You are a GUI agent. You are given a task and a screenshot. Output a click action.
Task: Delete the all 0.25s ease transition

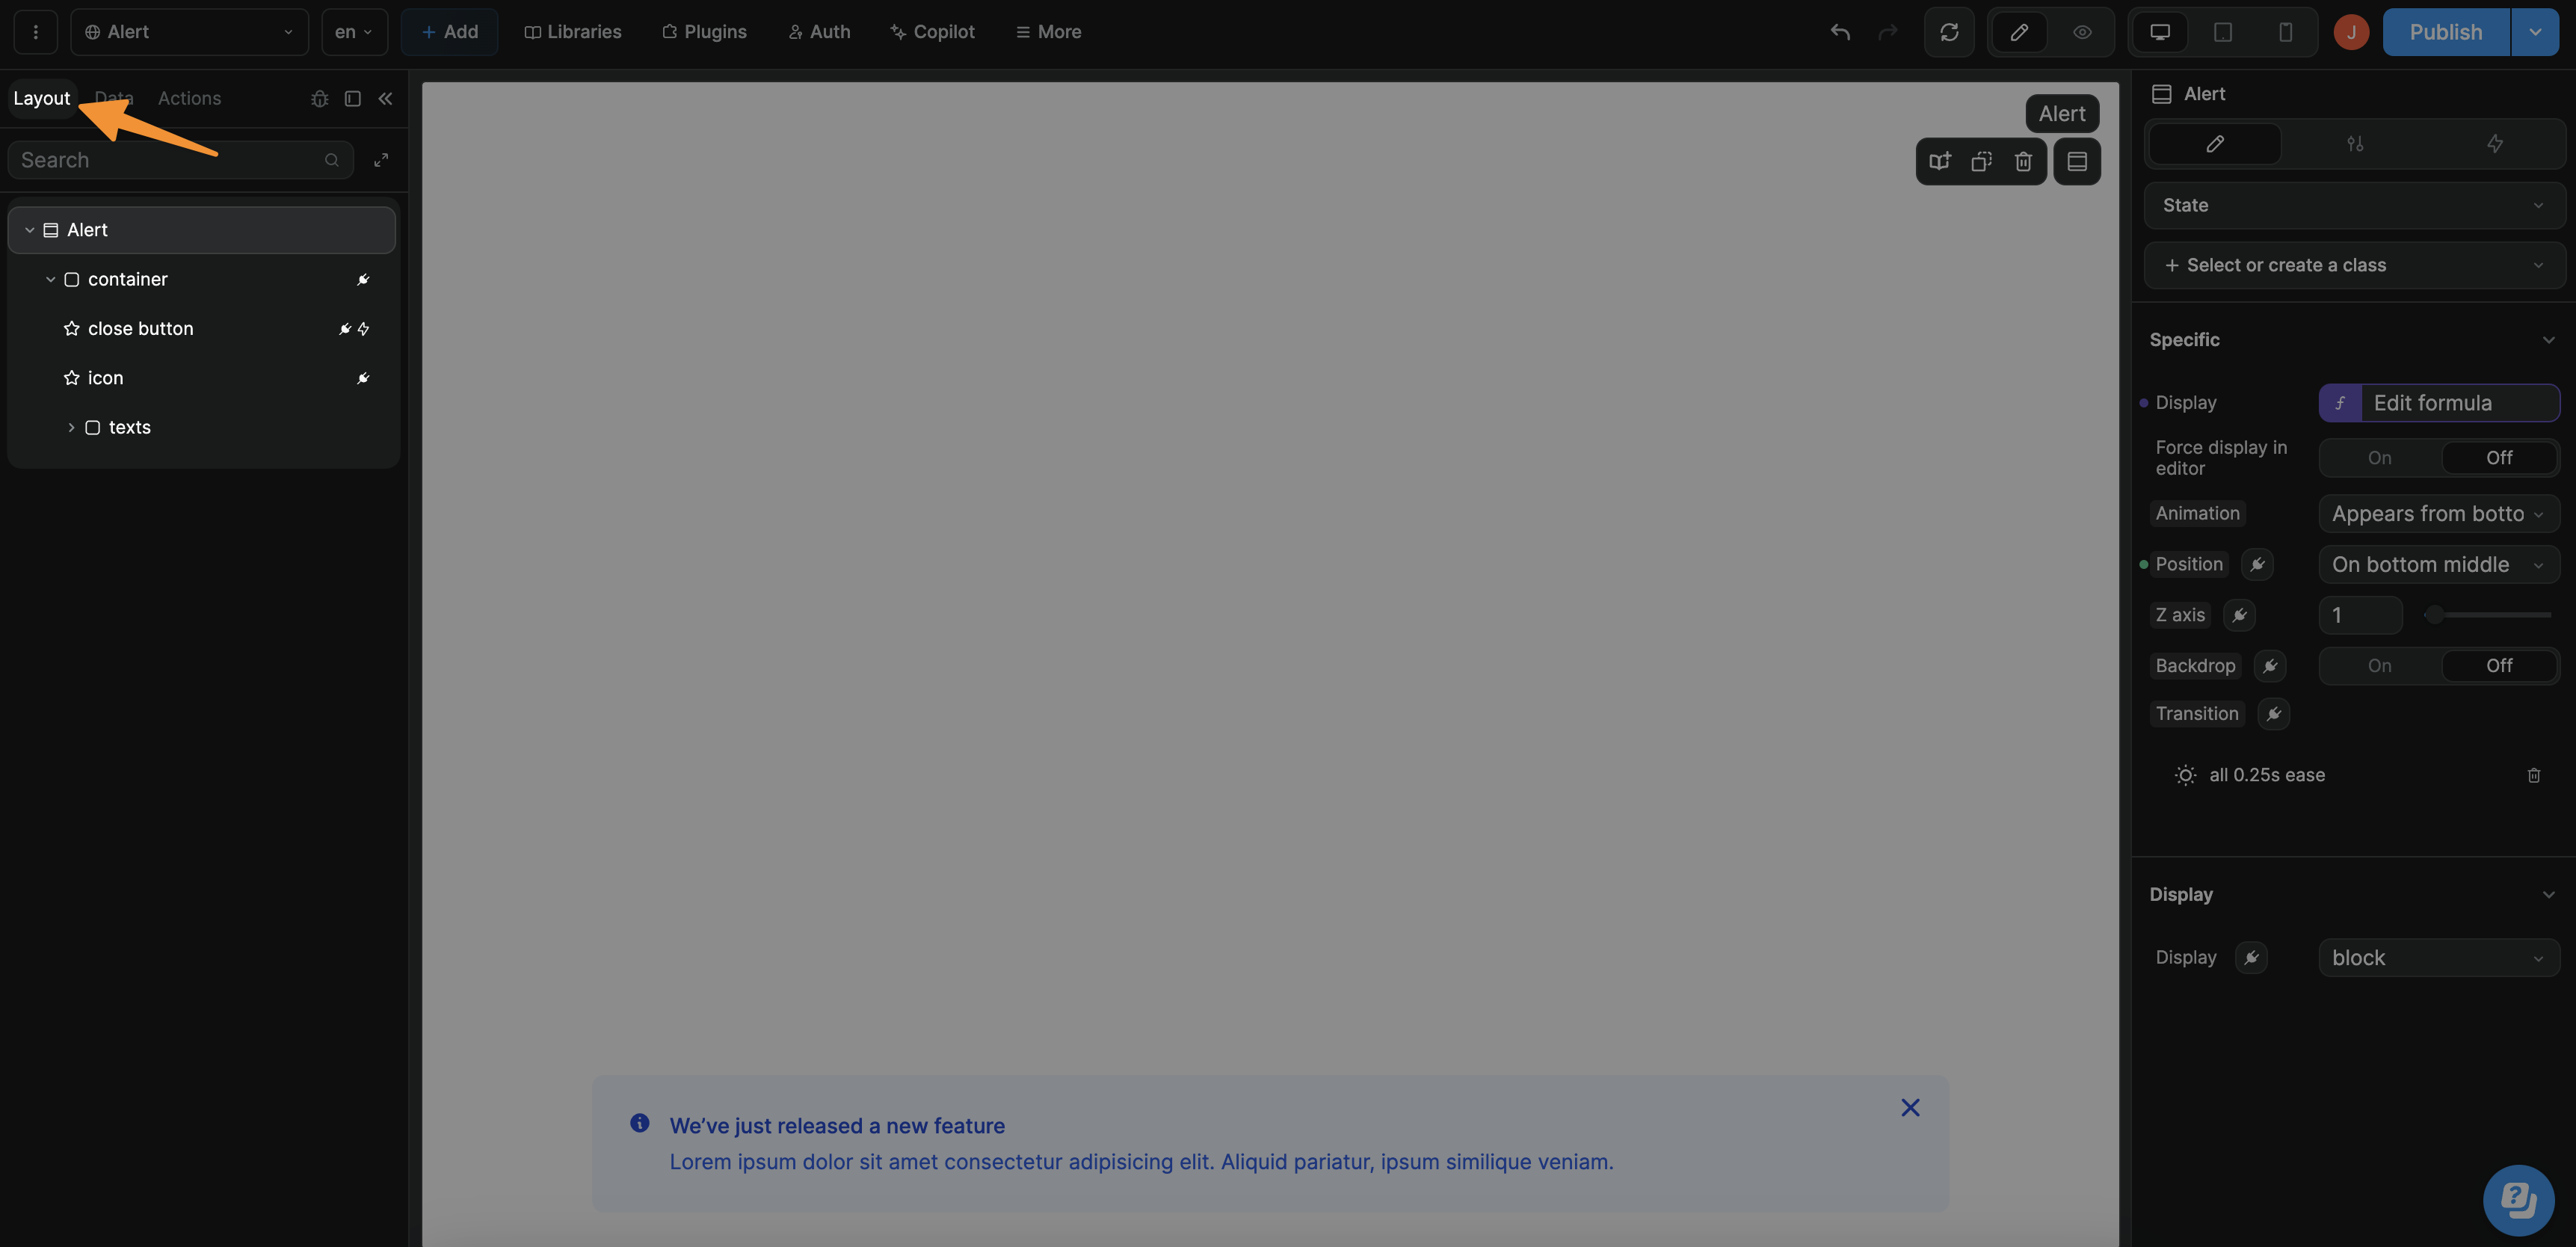[x=2533, y=775]
